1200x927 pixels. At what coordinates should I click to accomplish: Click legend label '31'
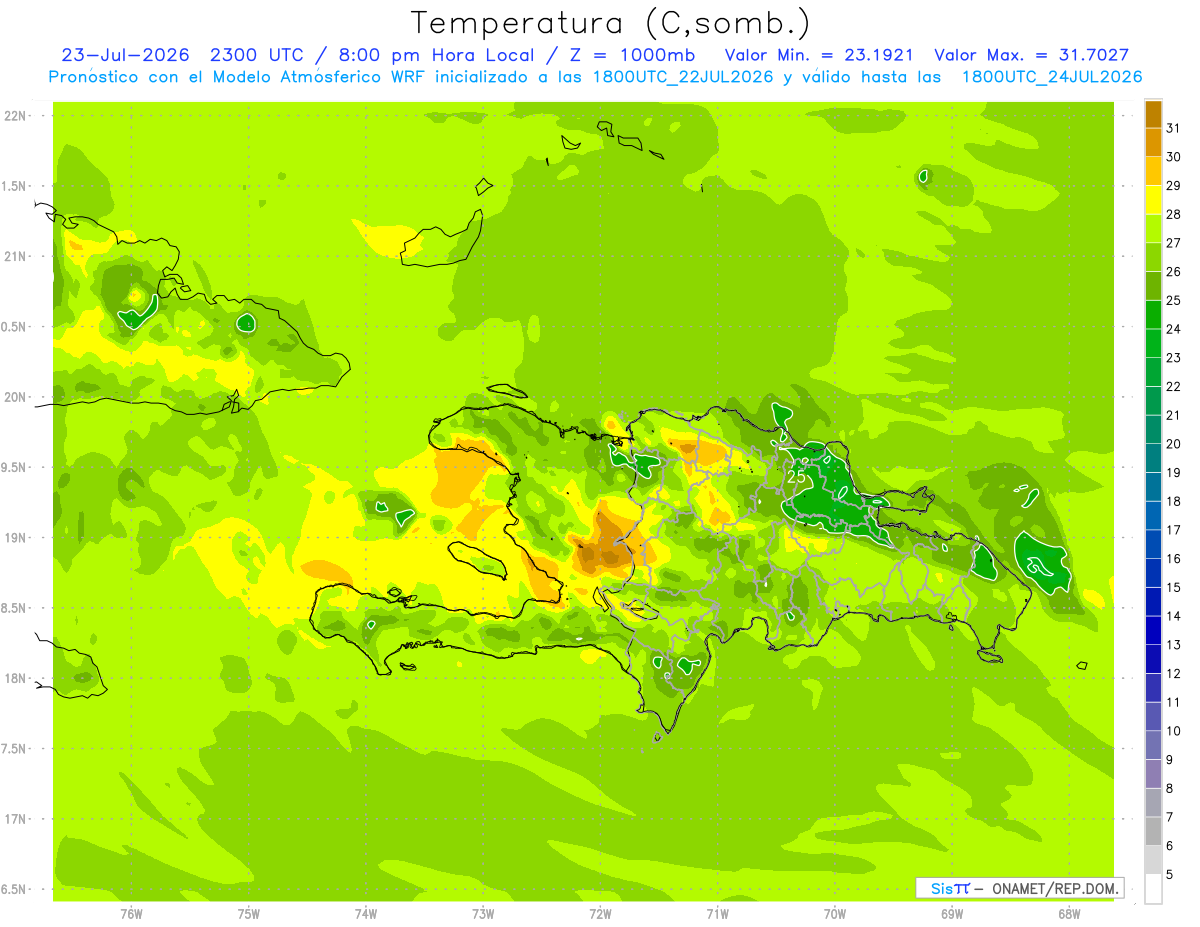(x=1174, y=128)
